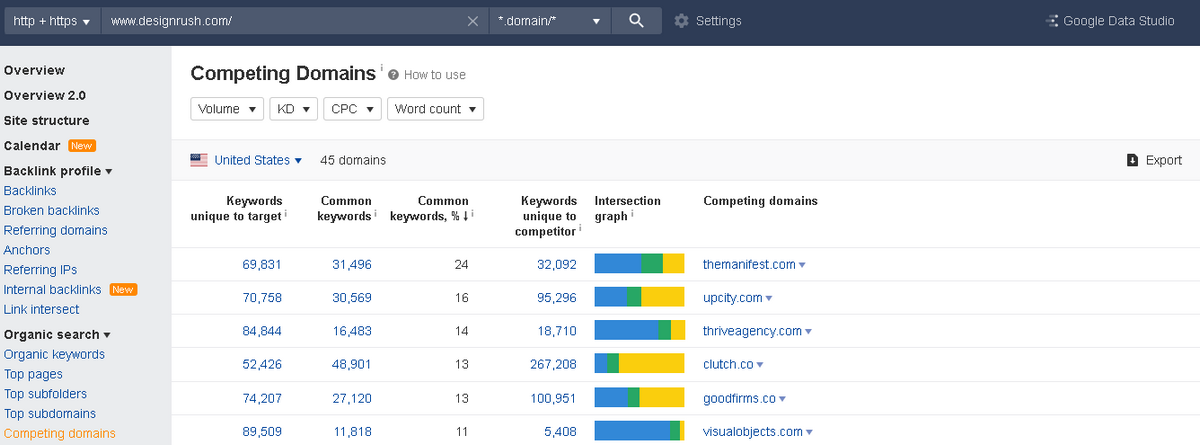Image resolution: width=1200 pixels, height=445 pixels.
Task: Open Google Data Studio integration
Action: click(x=1110, y=21)
